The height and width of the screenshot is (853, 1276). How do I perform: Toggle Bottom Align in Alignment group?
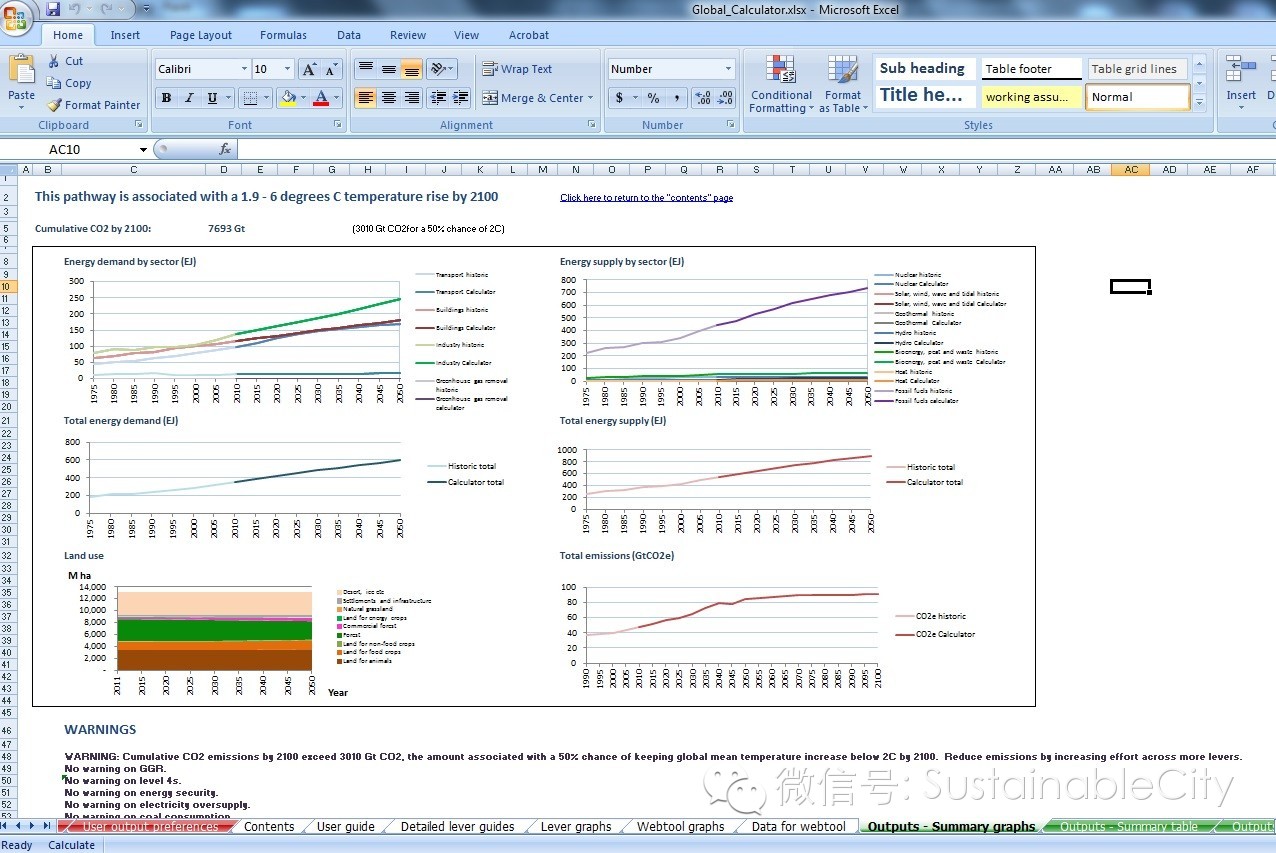411,69
